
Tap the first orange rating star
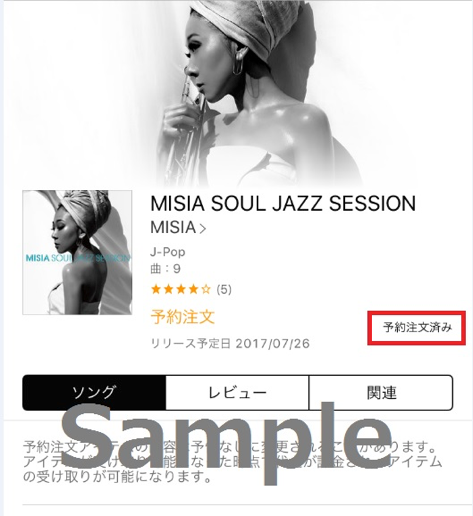click(x=156, y=289)
